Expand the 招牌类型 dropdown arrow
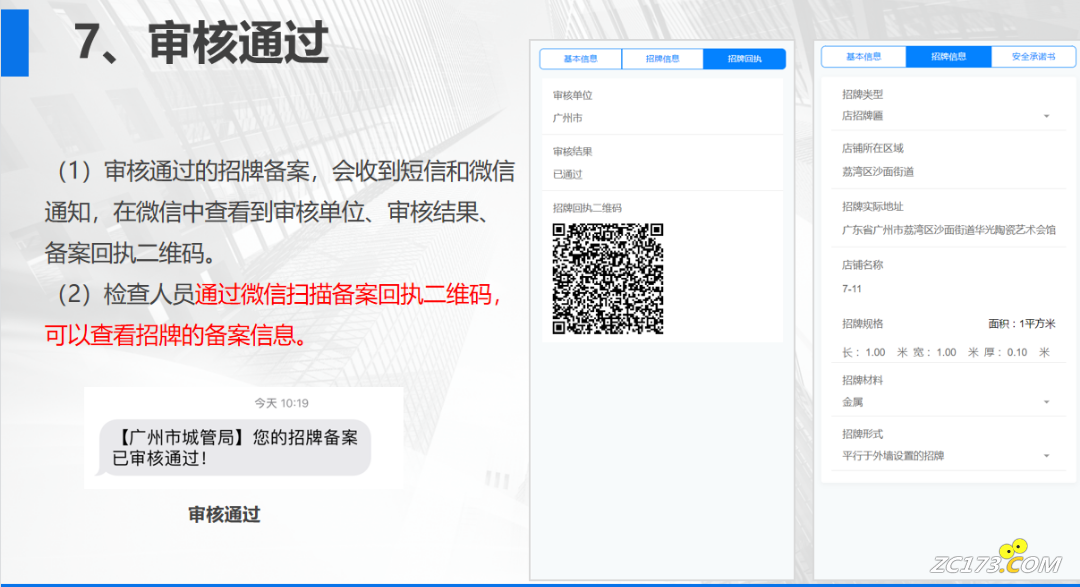1080x587 pixels. (1046, 116)
